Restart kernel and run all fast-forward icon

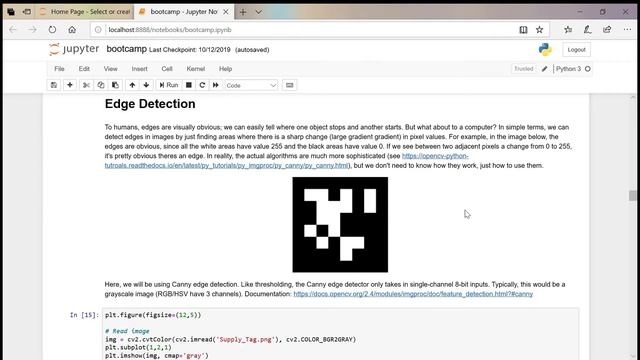coord(216,85)
